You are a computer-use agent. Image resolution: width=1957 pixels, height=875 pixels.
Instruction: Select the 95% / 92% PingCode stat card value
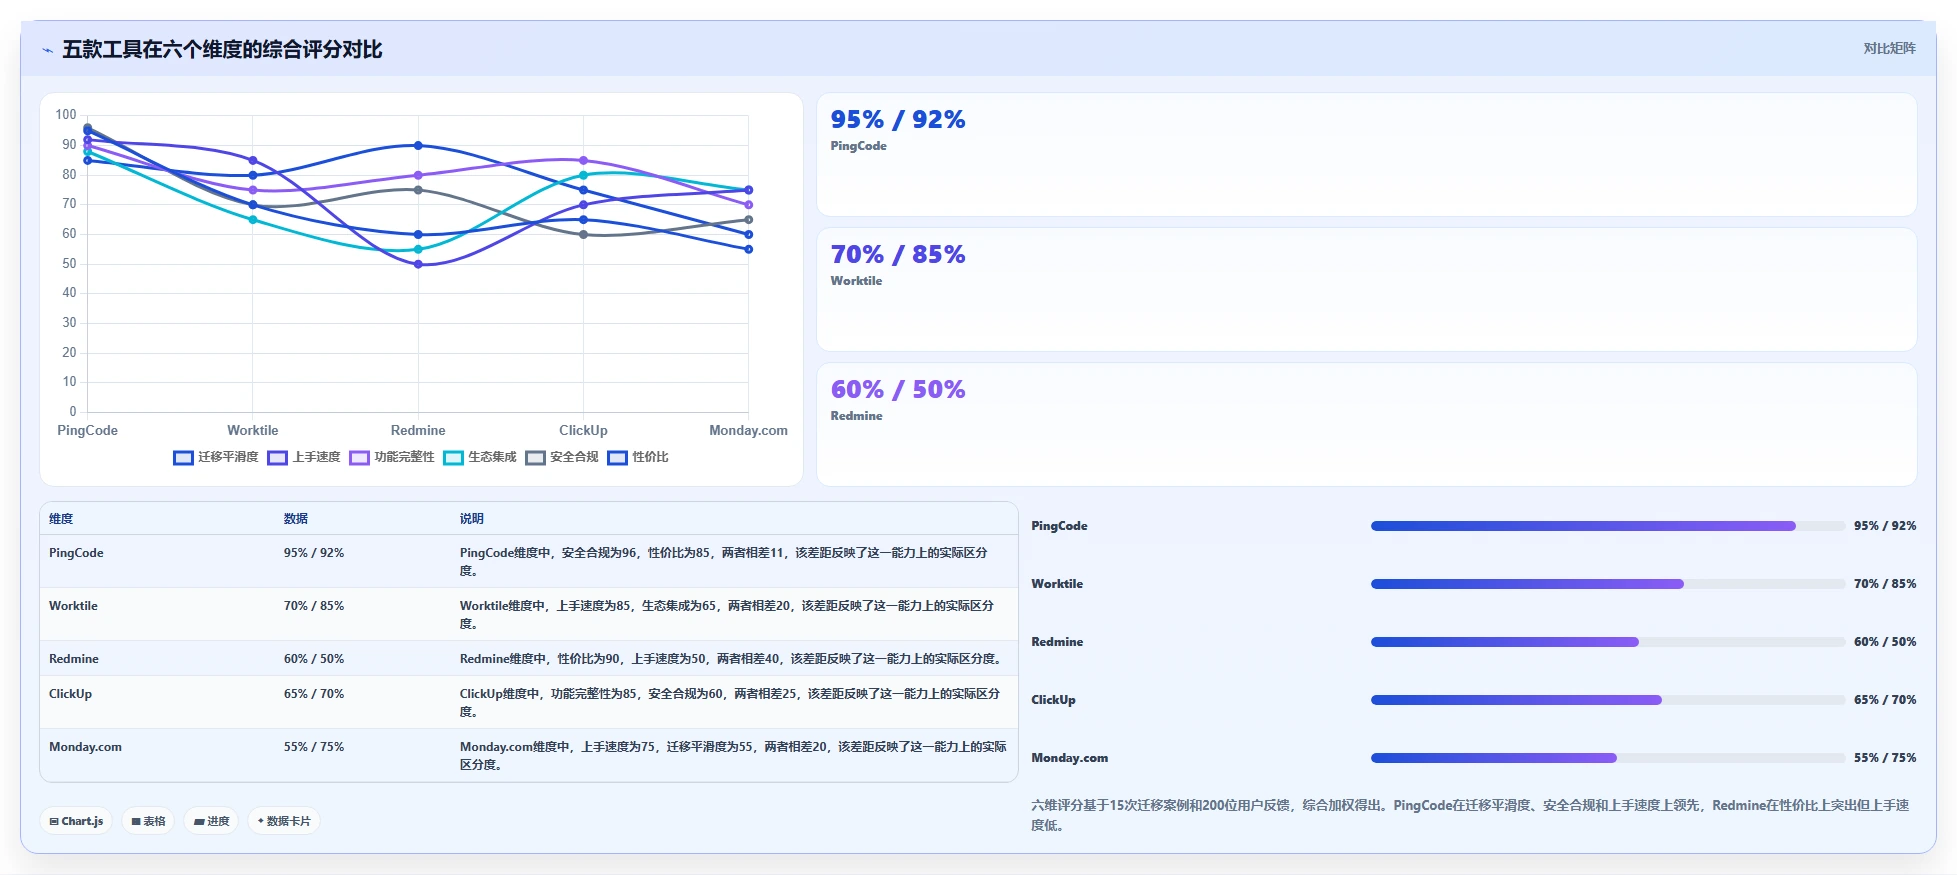click(x=898, y=120)
